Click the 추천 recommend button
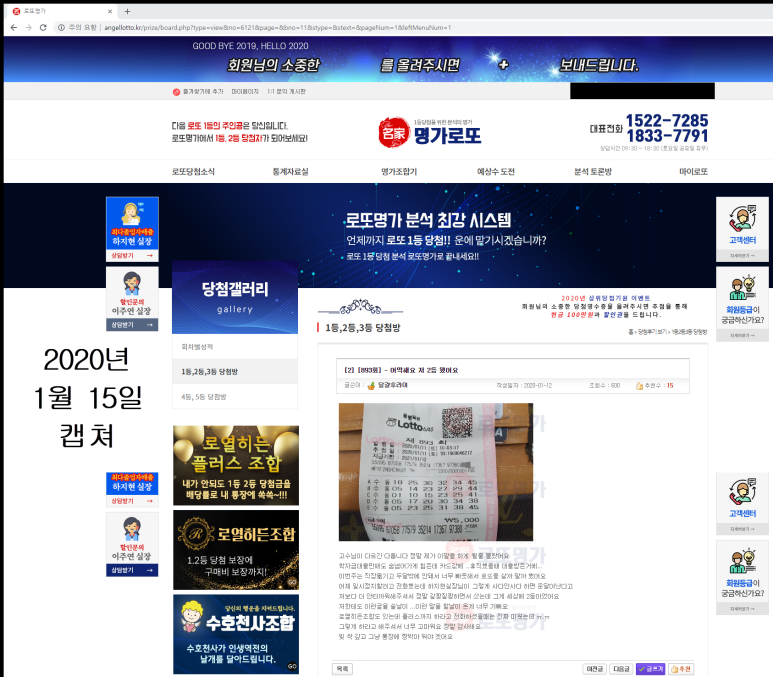The width and height of the screenshot is (773, 677). click(x=681, y=669)
